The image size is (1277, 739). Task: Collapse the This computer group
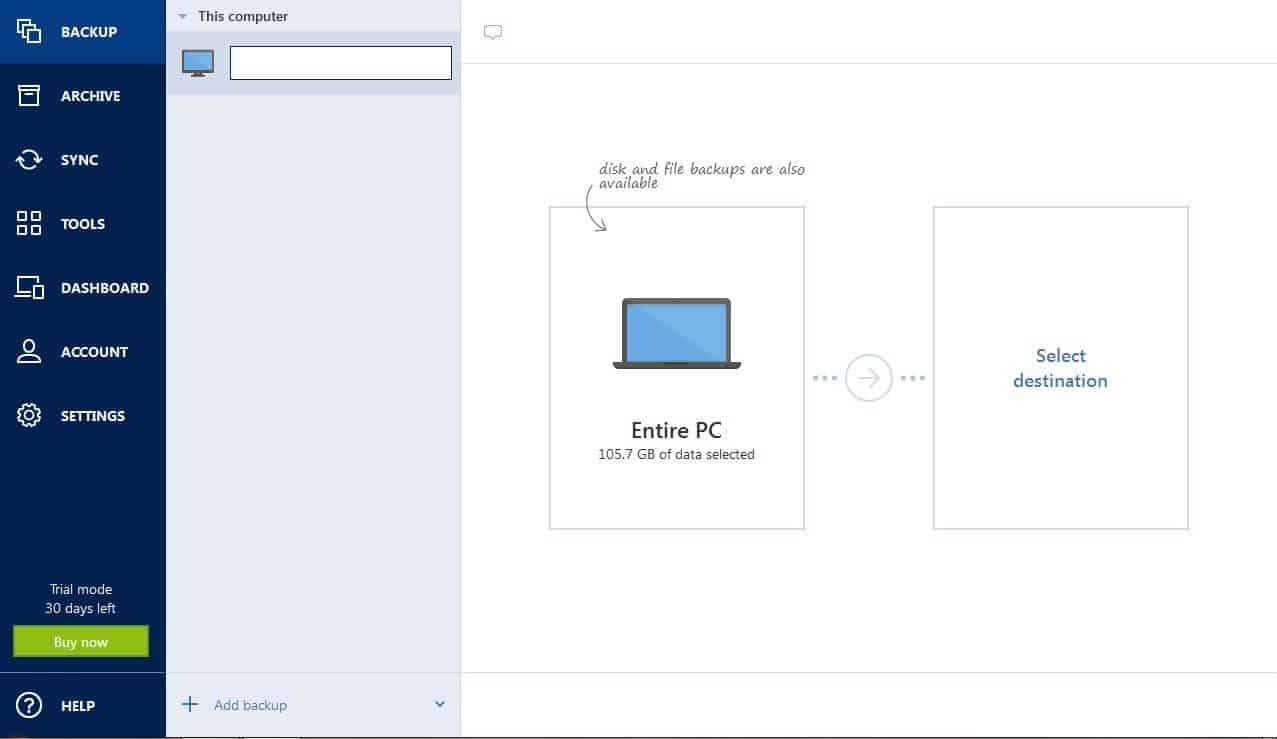pos(182,16)
